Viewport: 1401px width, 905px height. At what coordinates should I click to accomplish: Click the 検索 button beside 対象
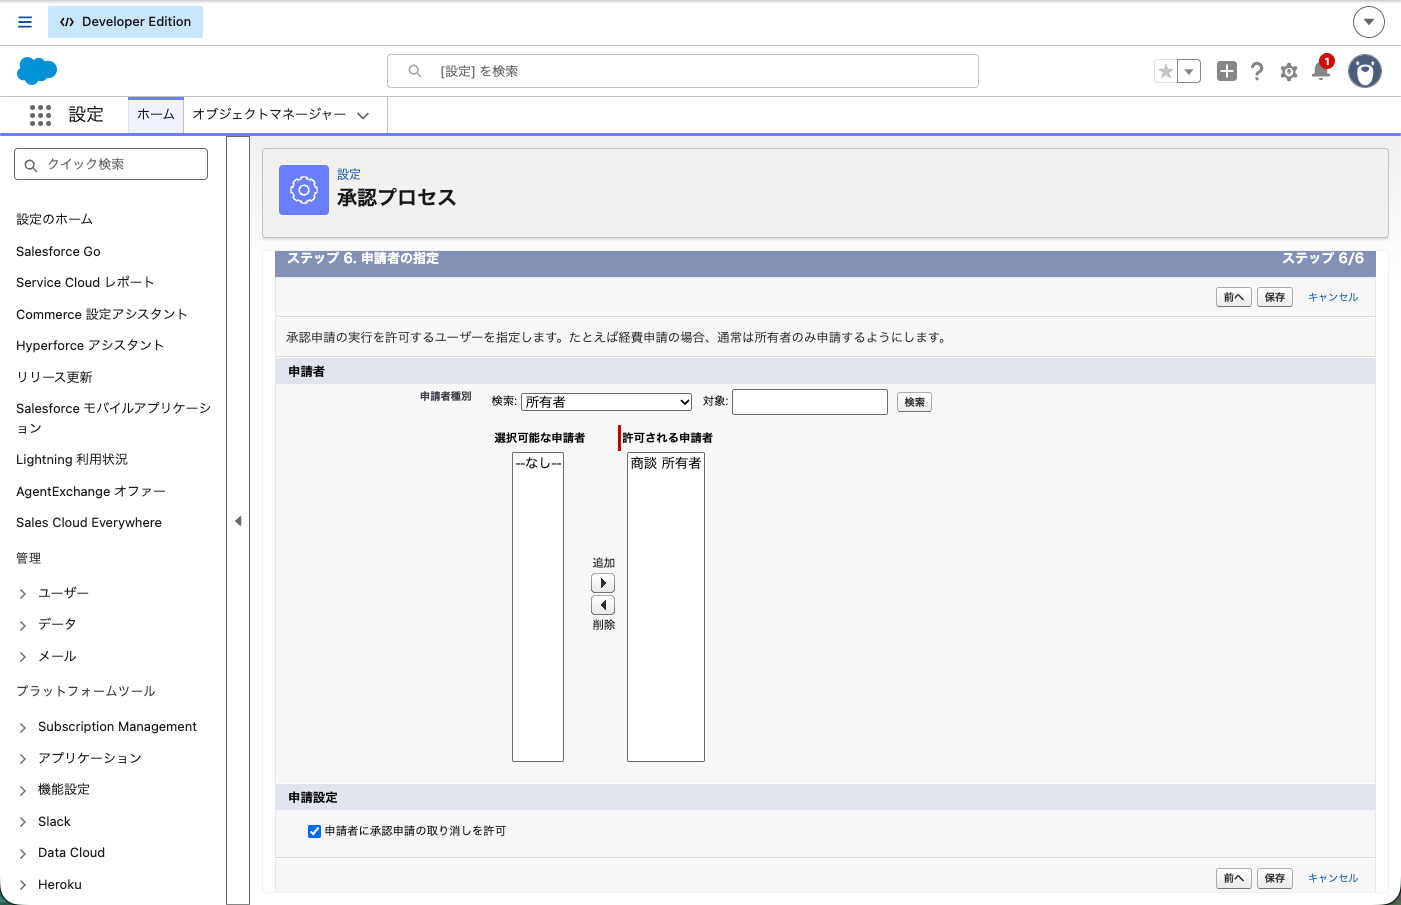point(914,402)
